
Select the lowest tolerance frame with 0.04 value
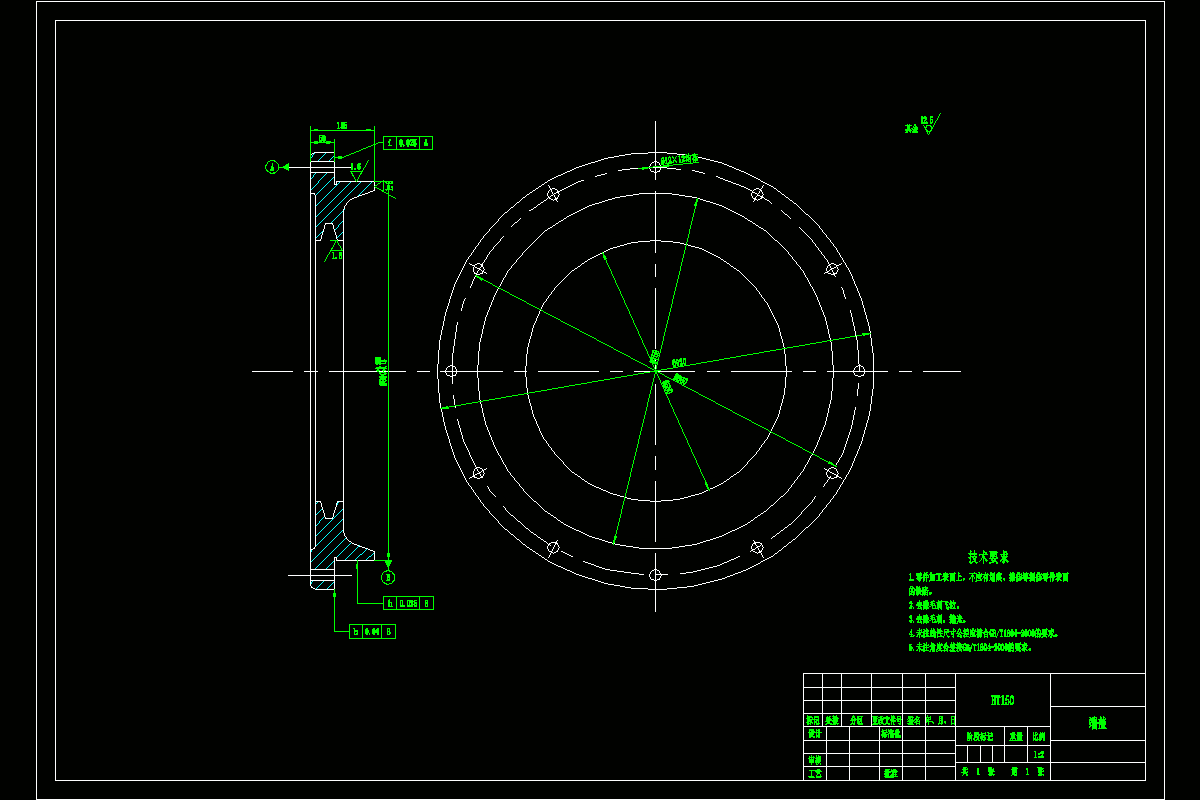point(372,632)
